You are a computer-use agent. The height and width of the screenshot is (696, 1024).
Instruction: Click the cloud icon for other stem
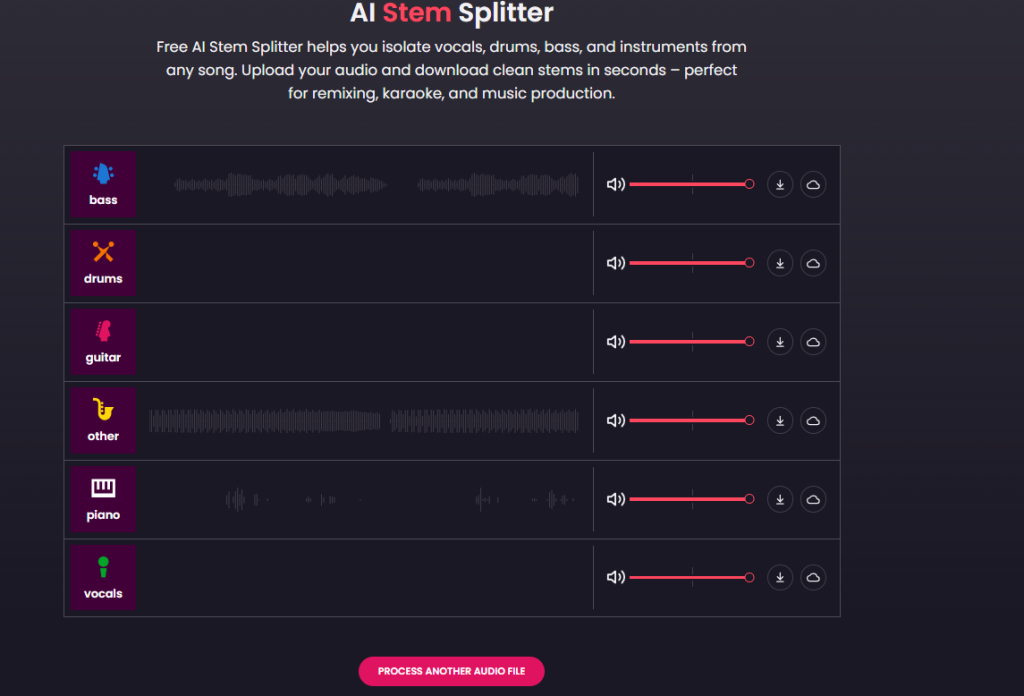(x=813, y=420)
